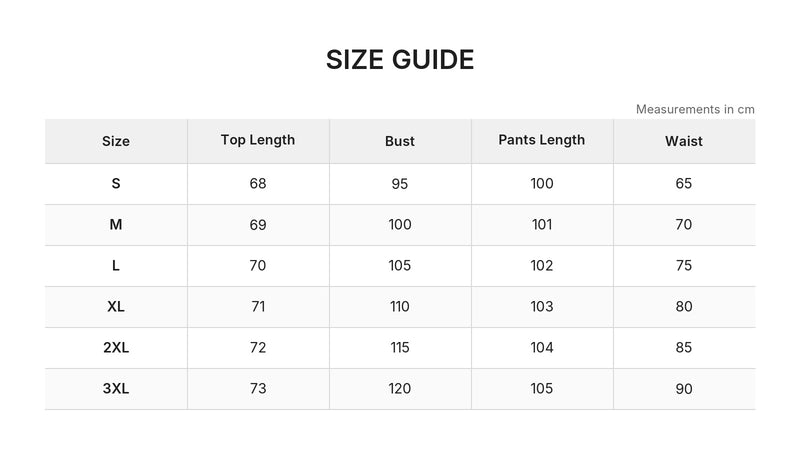Click the 3XL size row label

116,389
